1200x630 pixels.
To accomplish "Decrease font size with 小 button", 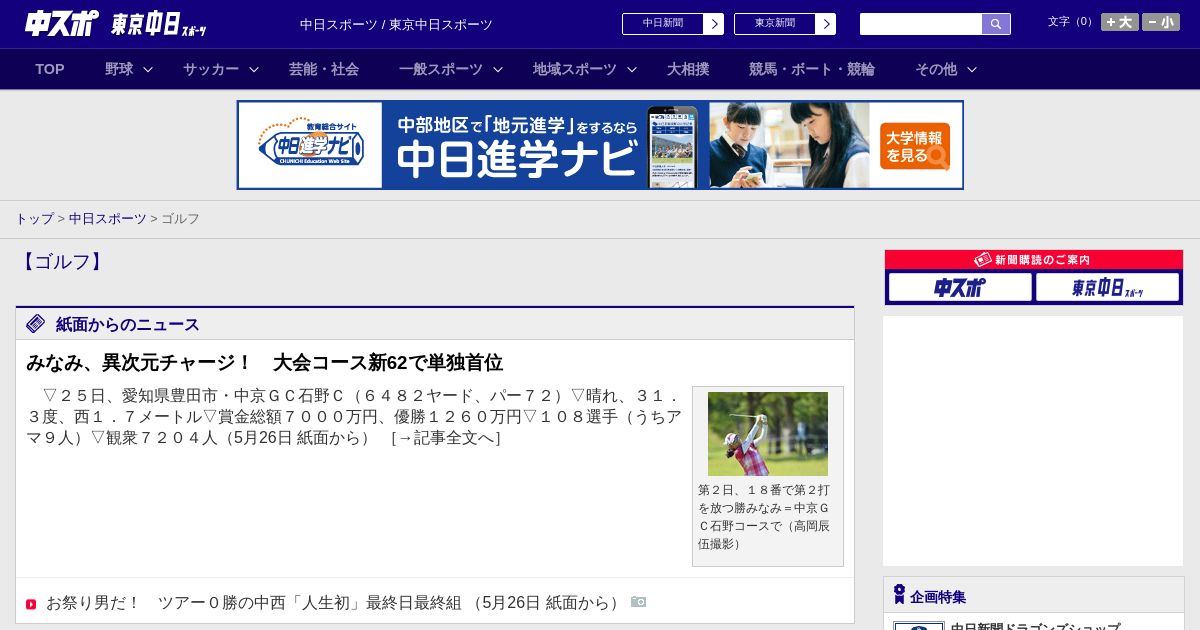I will (1161, 22).
